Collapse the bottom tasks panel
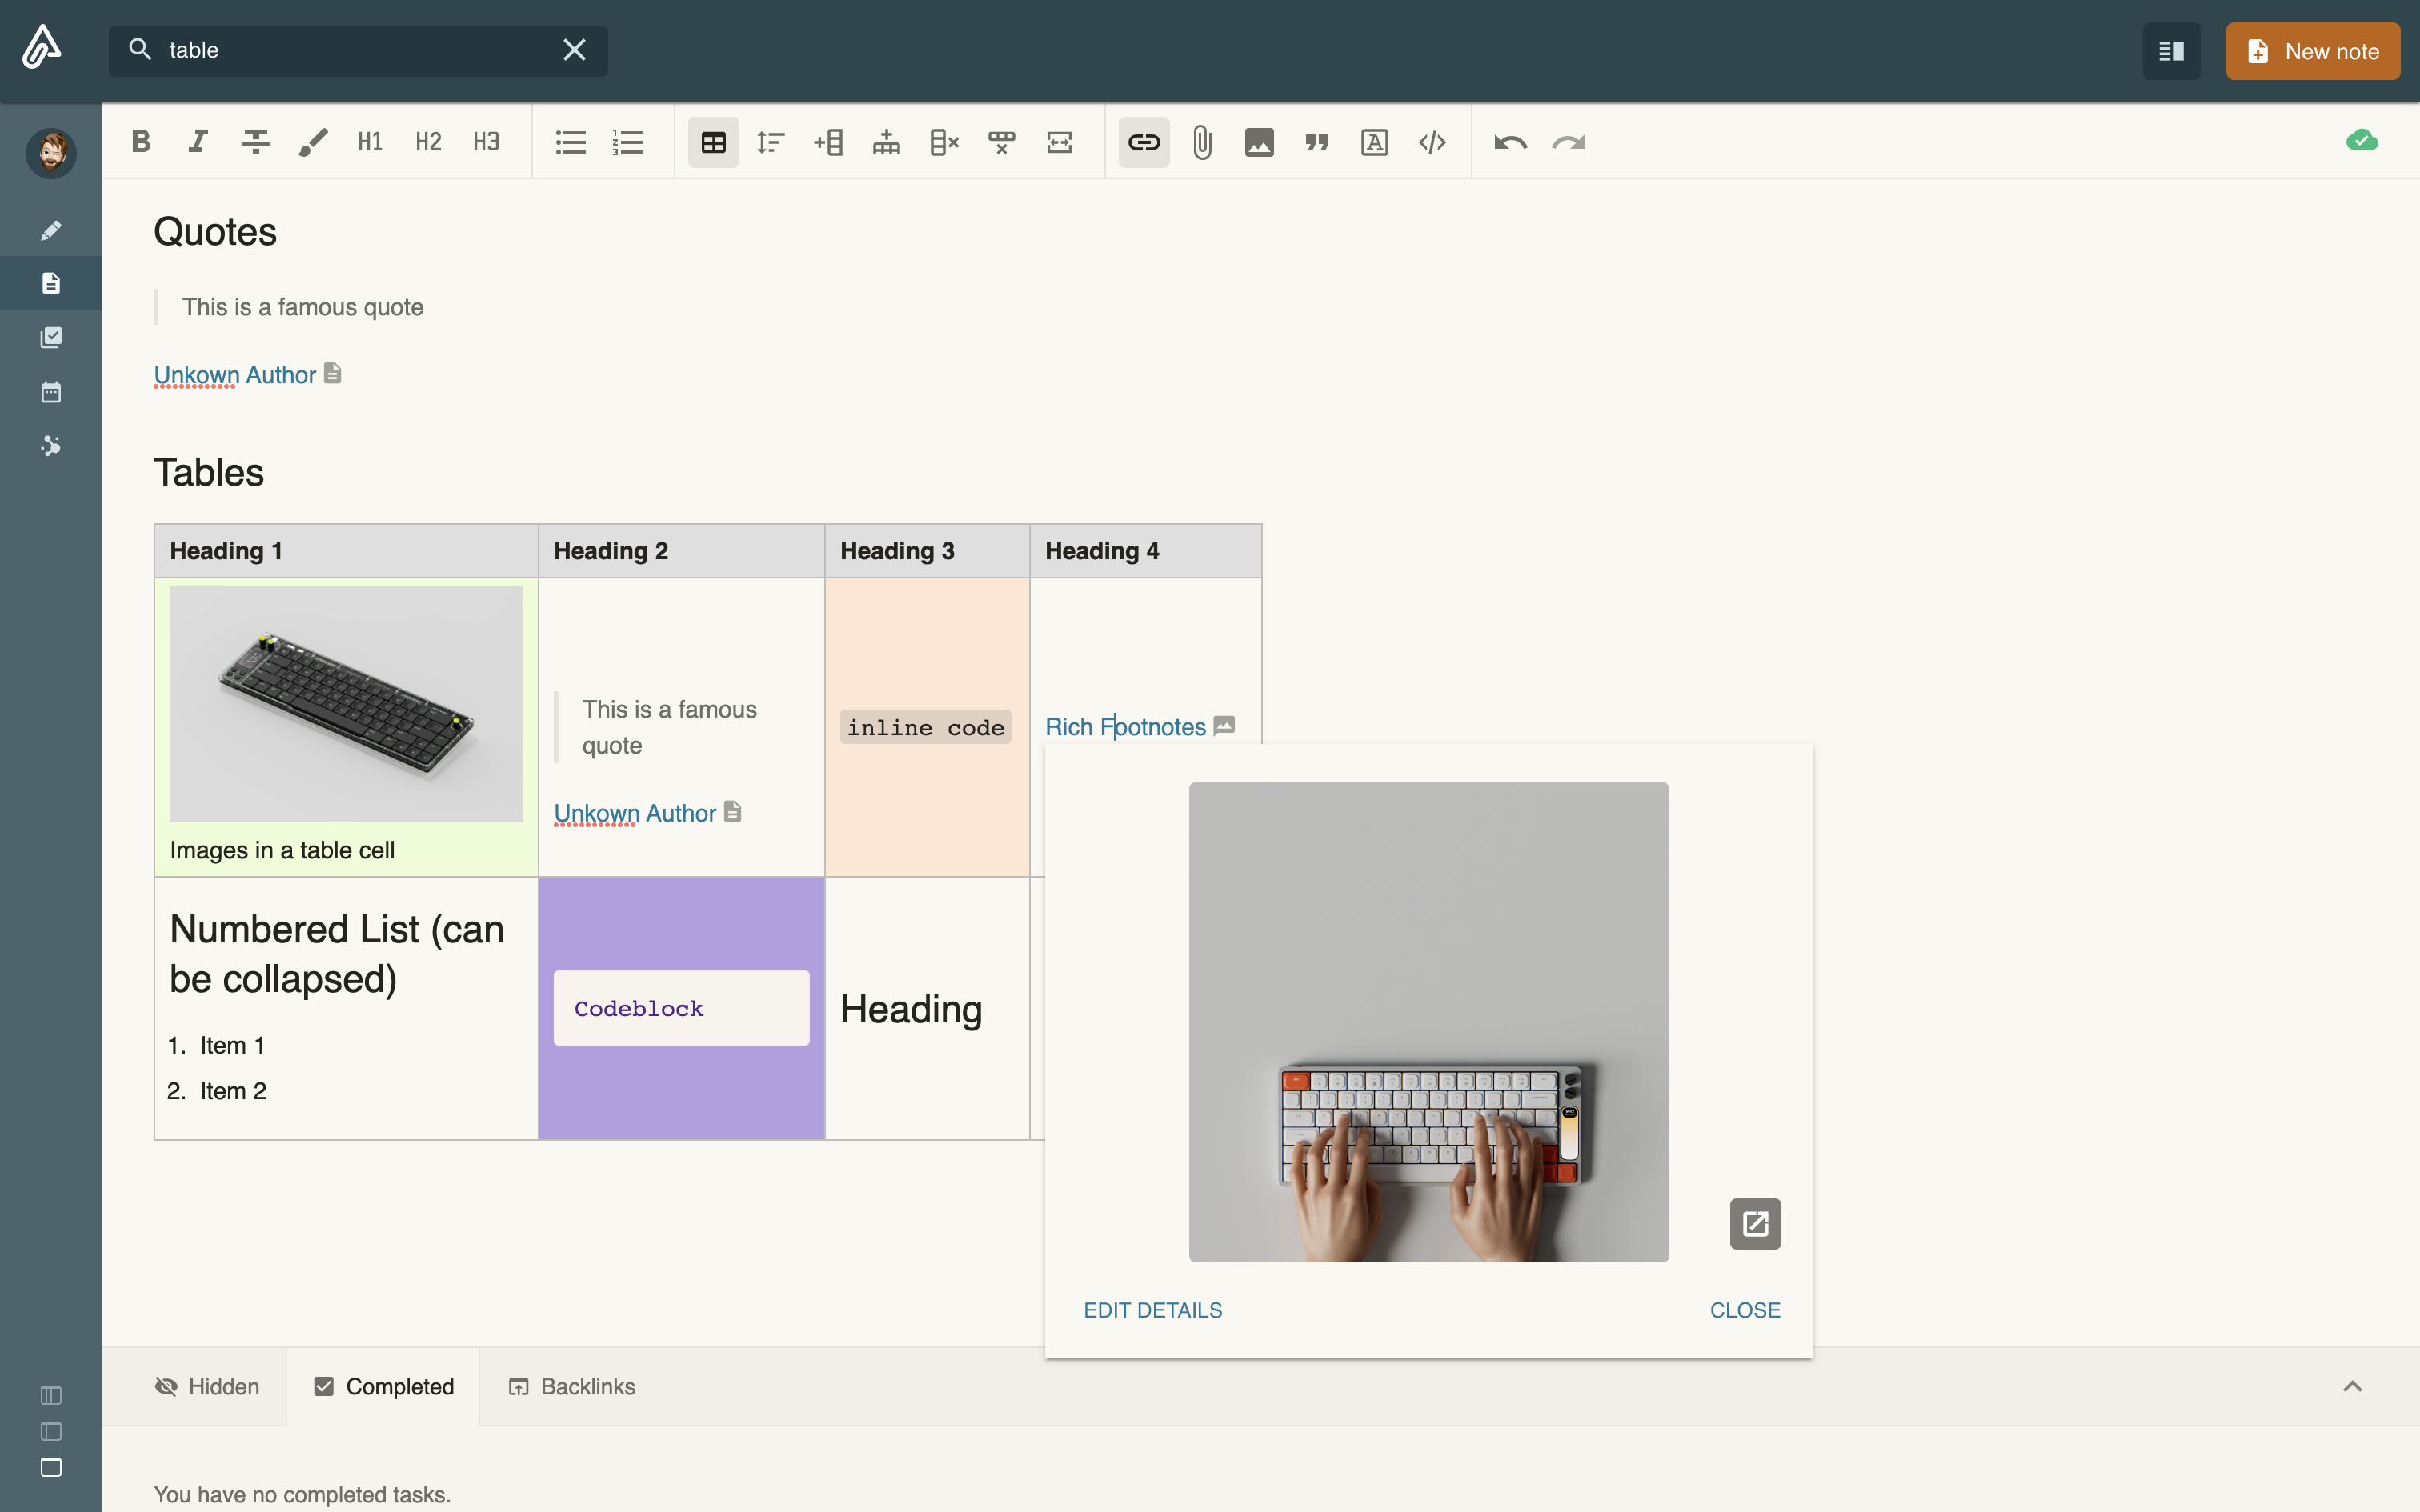2420x1512 pixels. tap(2351, 1386)
